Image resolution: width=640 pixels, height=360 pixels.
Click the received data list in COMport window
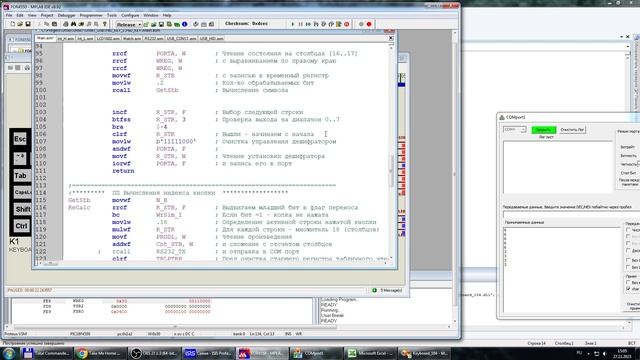tap(562, 270)
